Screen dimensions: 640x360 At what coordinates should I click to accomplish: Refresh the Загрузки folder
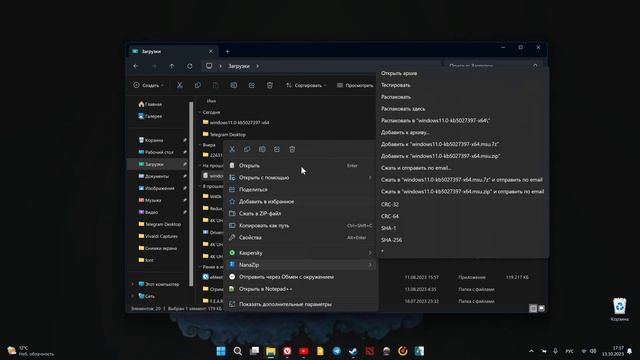[190, 66]
